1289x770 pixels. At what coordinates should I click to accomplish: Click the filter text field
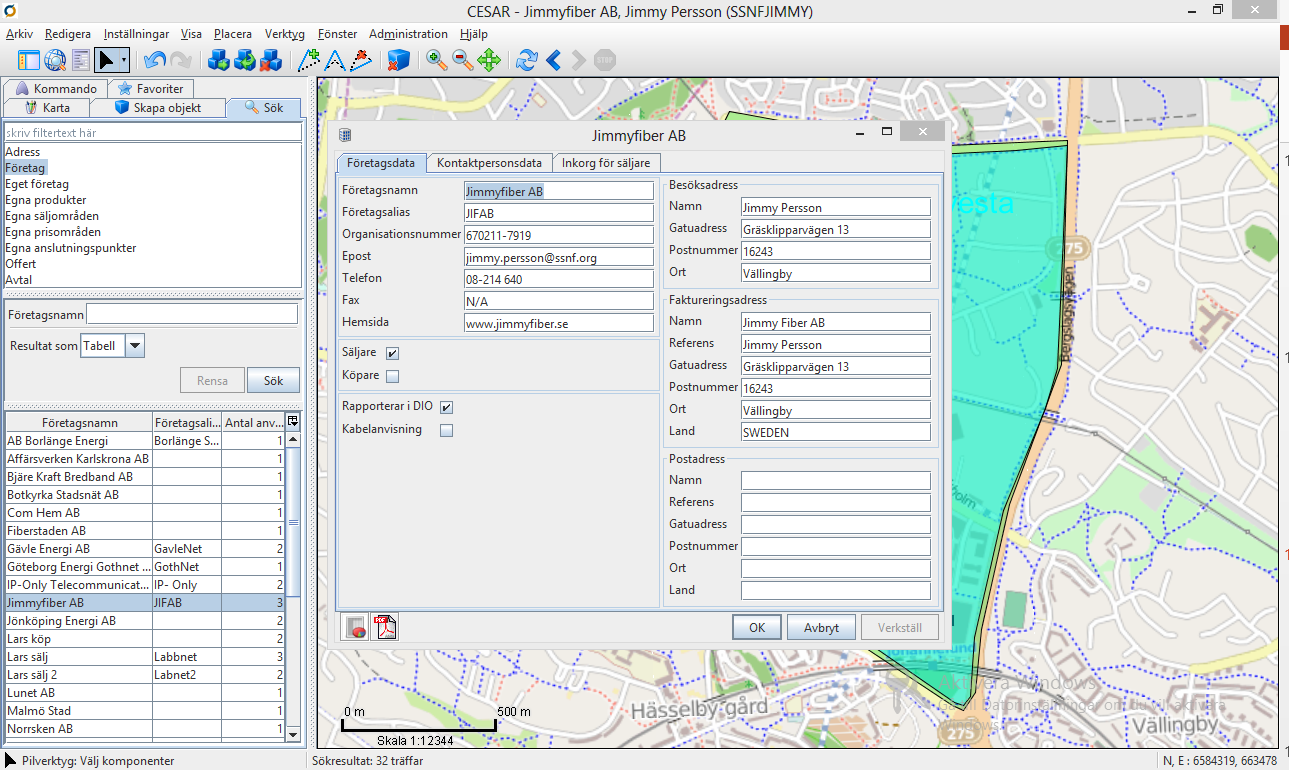pos(153,132)
